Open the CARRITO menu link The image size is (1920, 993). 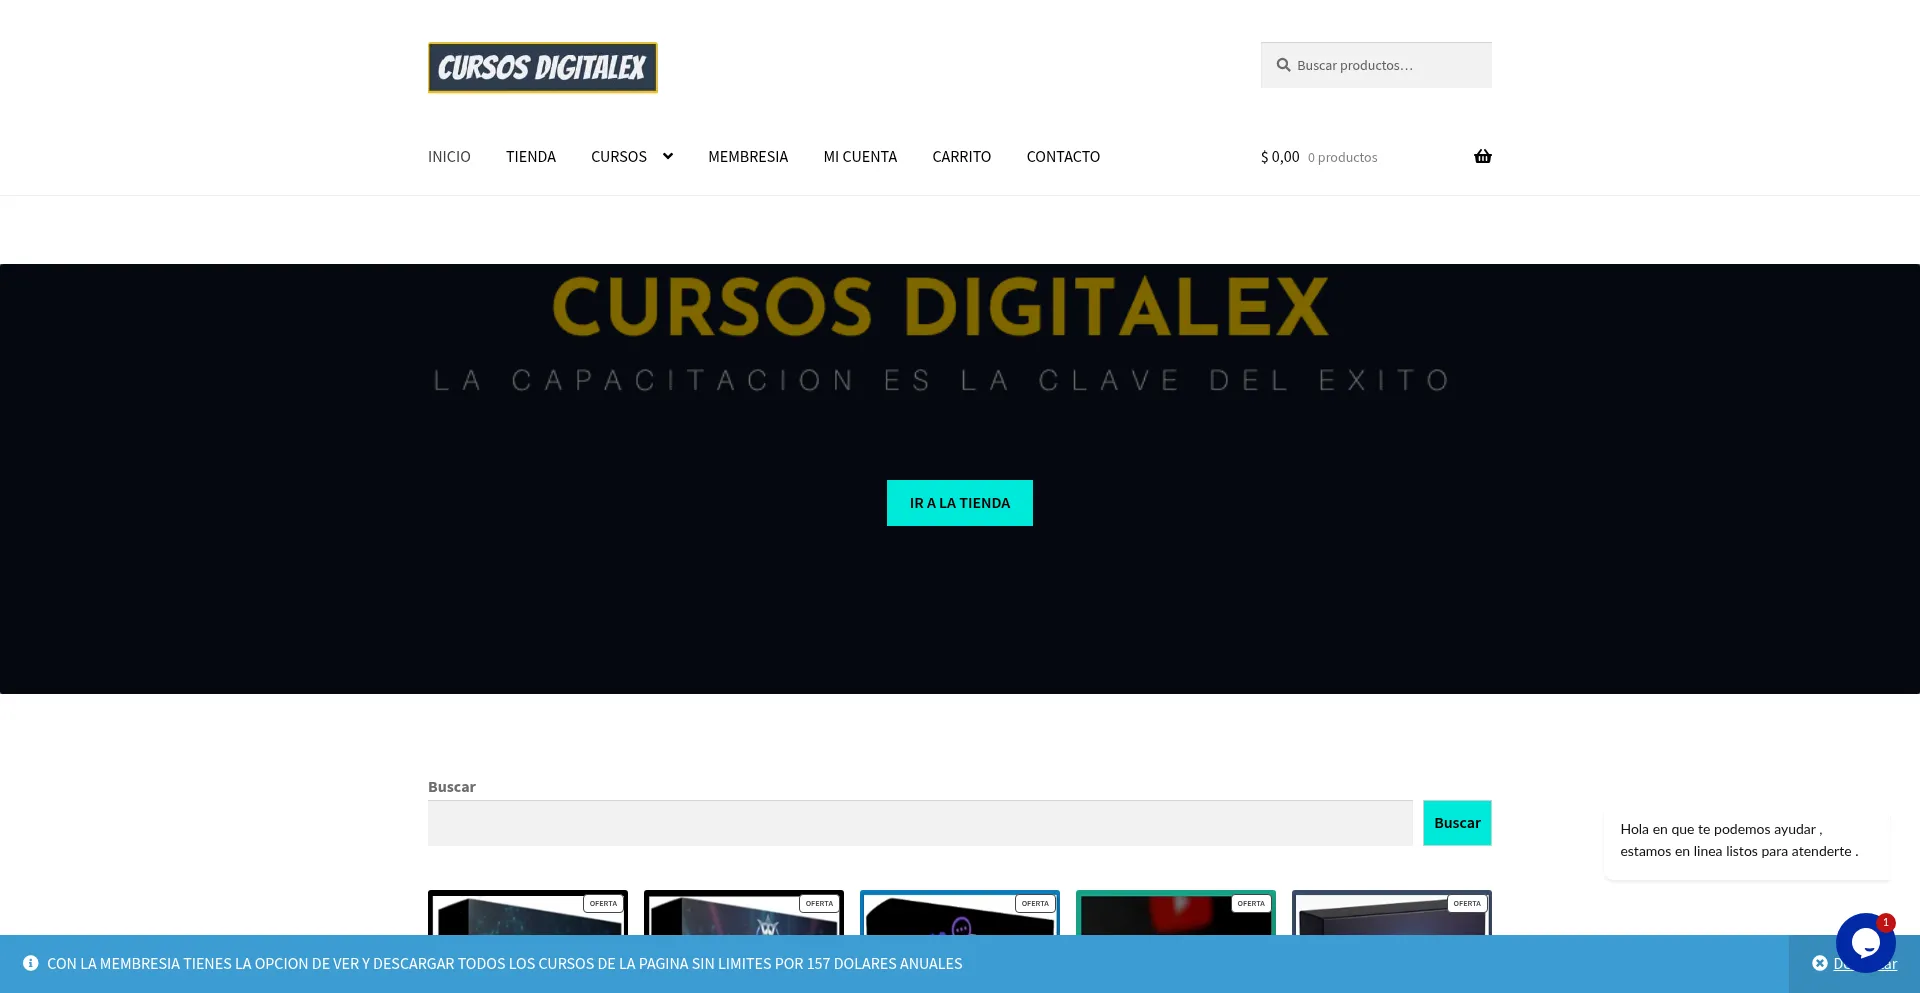coord(961,157)
